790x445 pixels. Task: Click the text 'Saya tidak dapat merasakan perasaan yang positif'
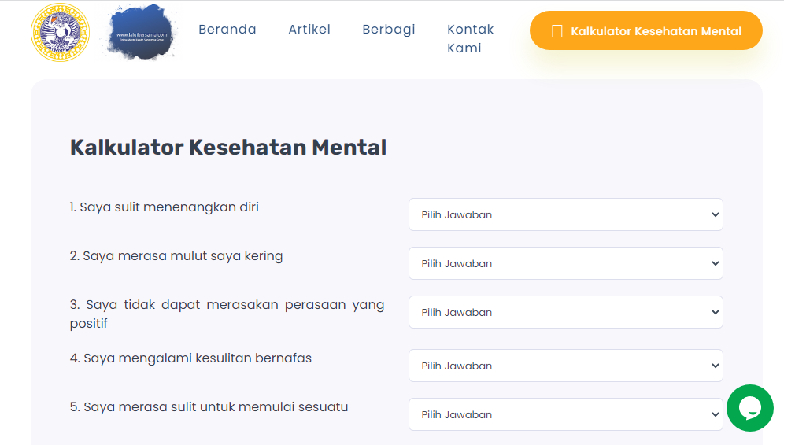(227, 314)
